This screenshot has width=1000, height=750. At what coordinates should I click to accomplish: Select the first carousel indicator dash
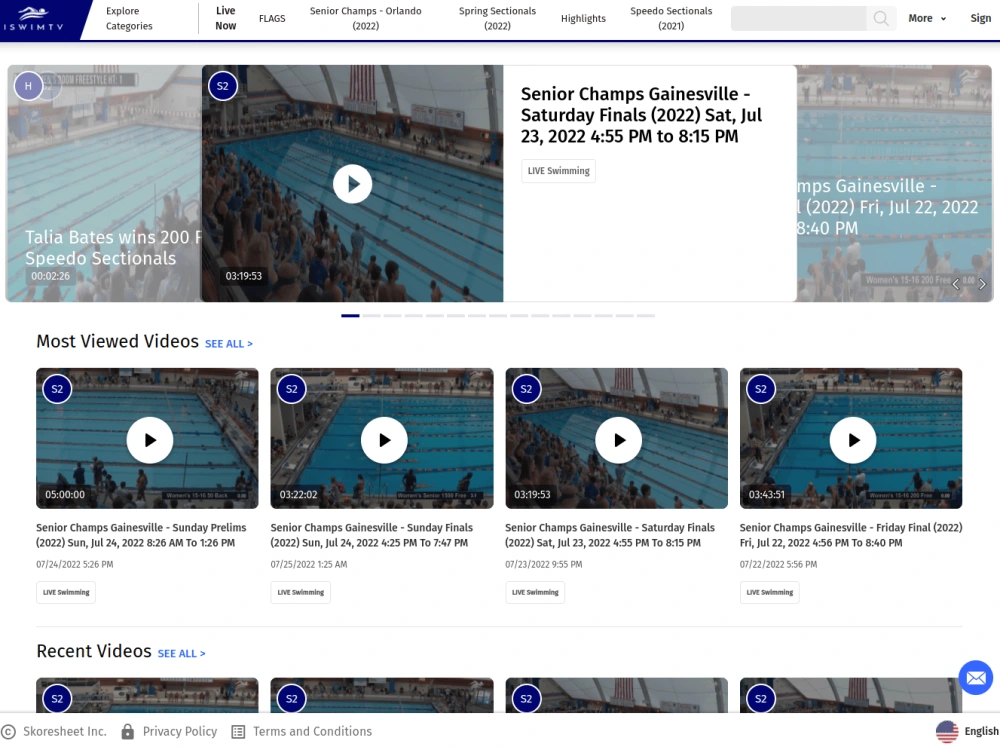click(350, 316)
